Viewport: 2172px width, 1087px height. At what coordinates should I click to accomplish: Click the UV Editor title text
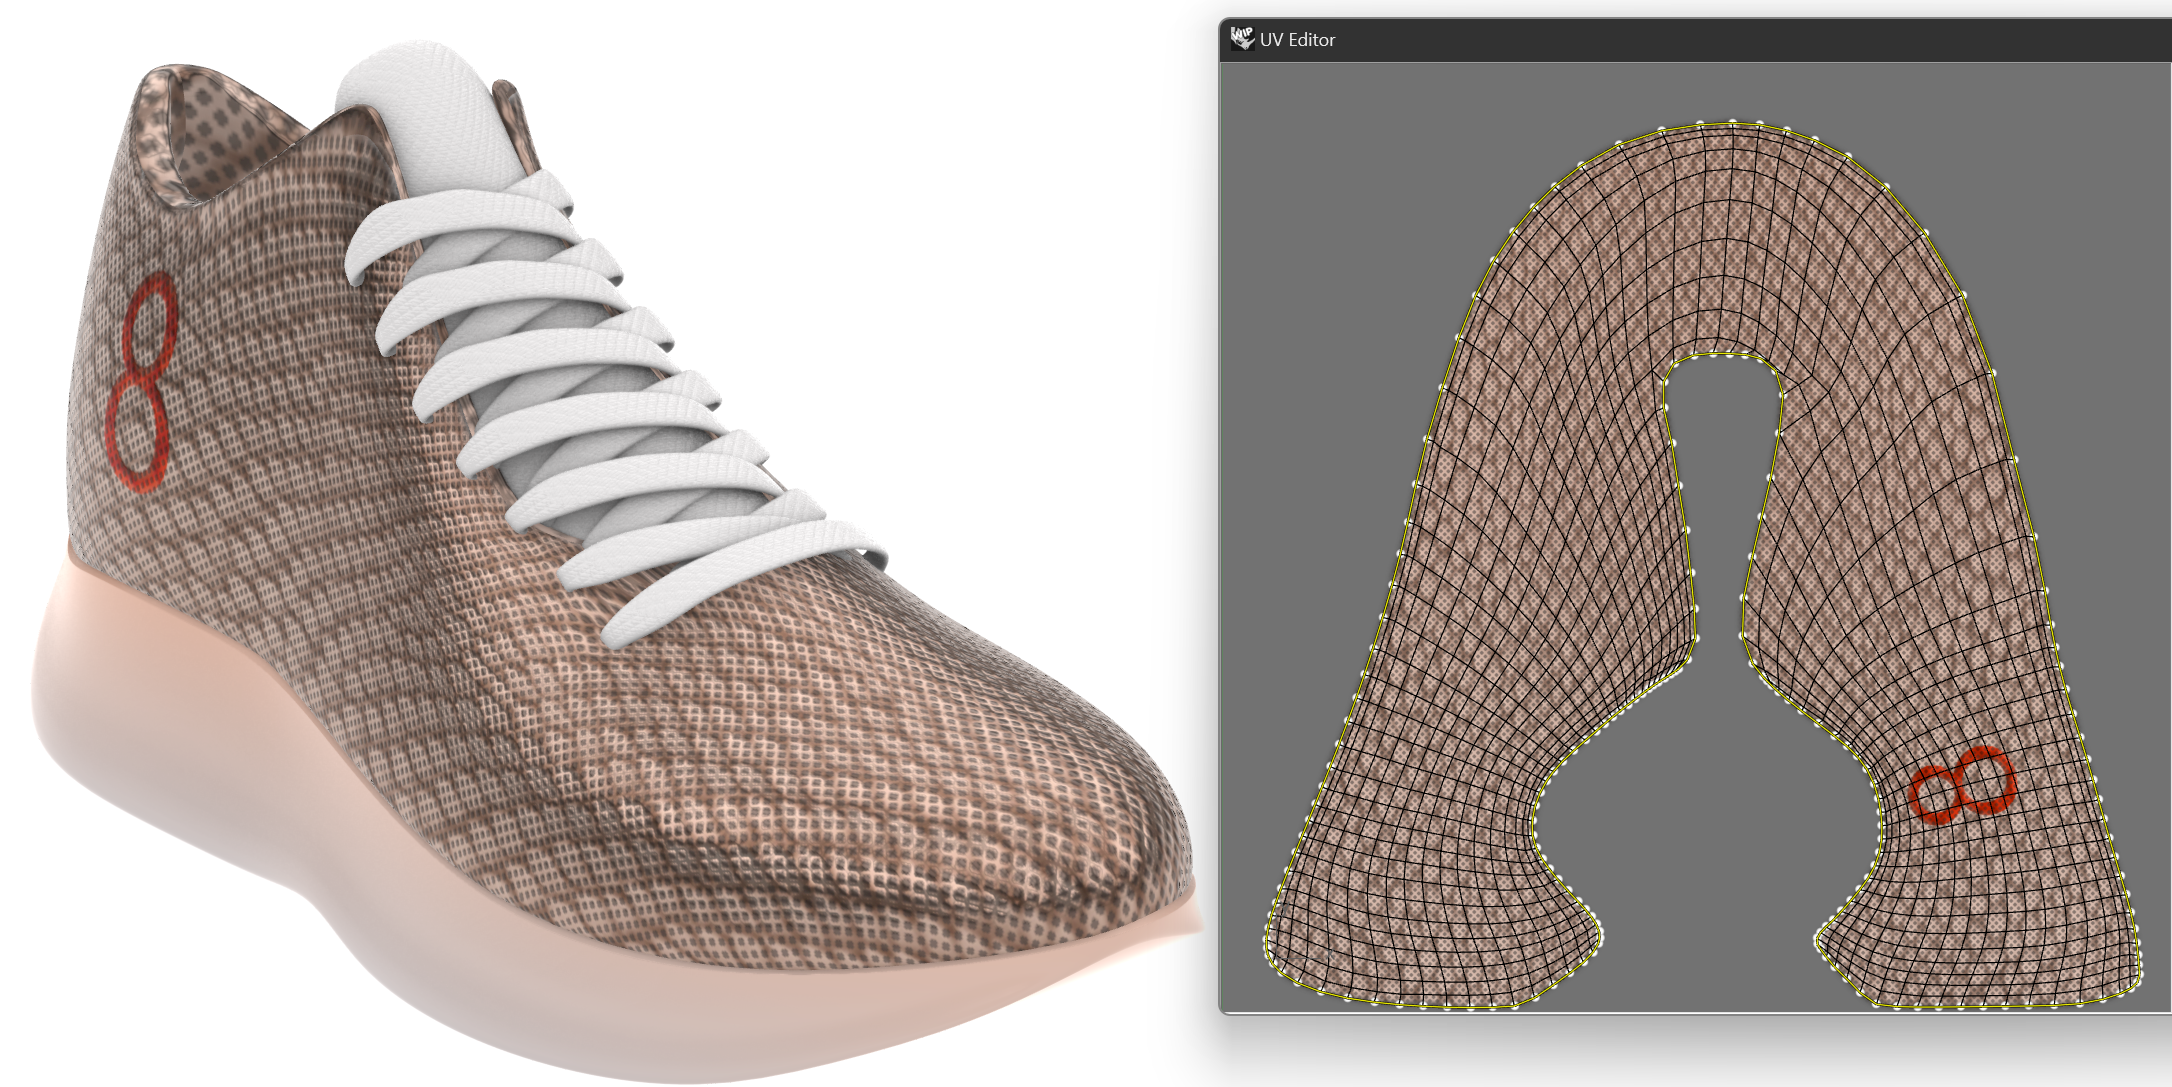(x=1297, y=40)
